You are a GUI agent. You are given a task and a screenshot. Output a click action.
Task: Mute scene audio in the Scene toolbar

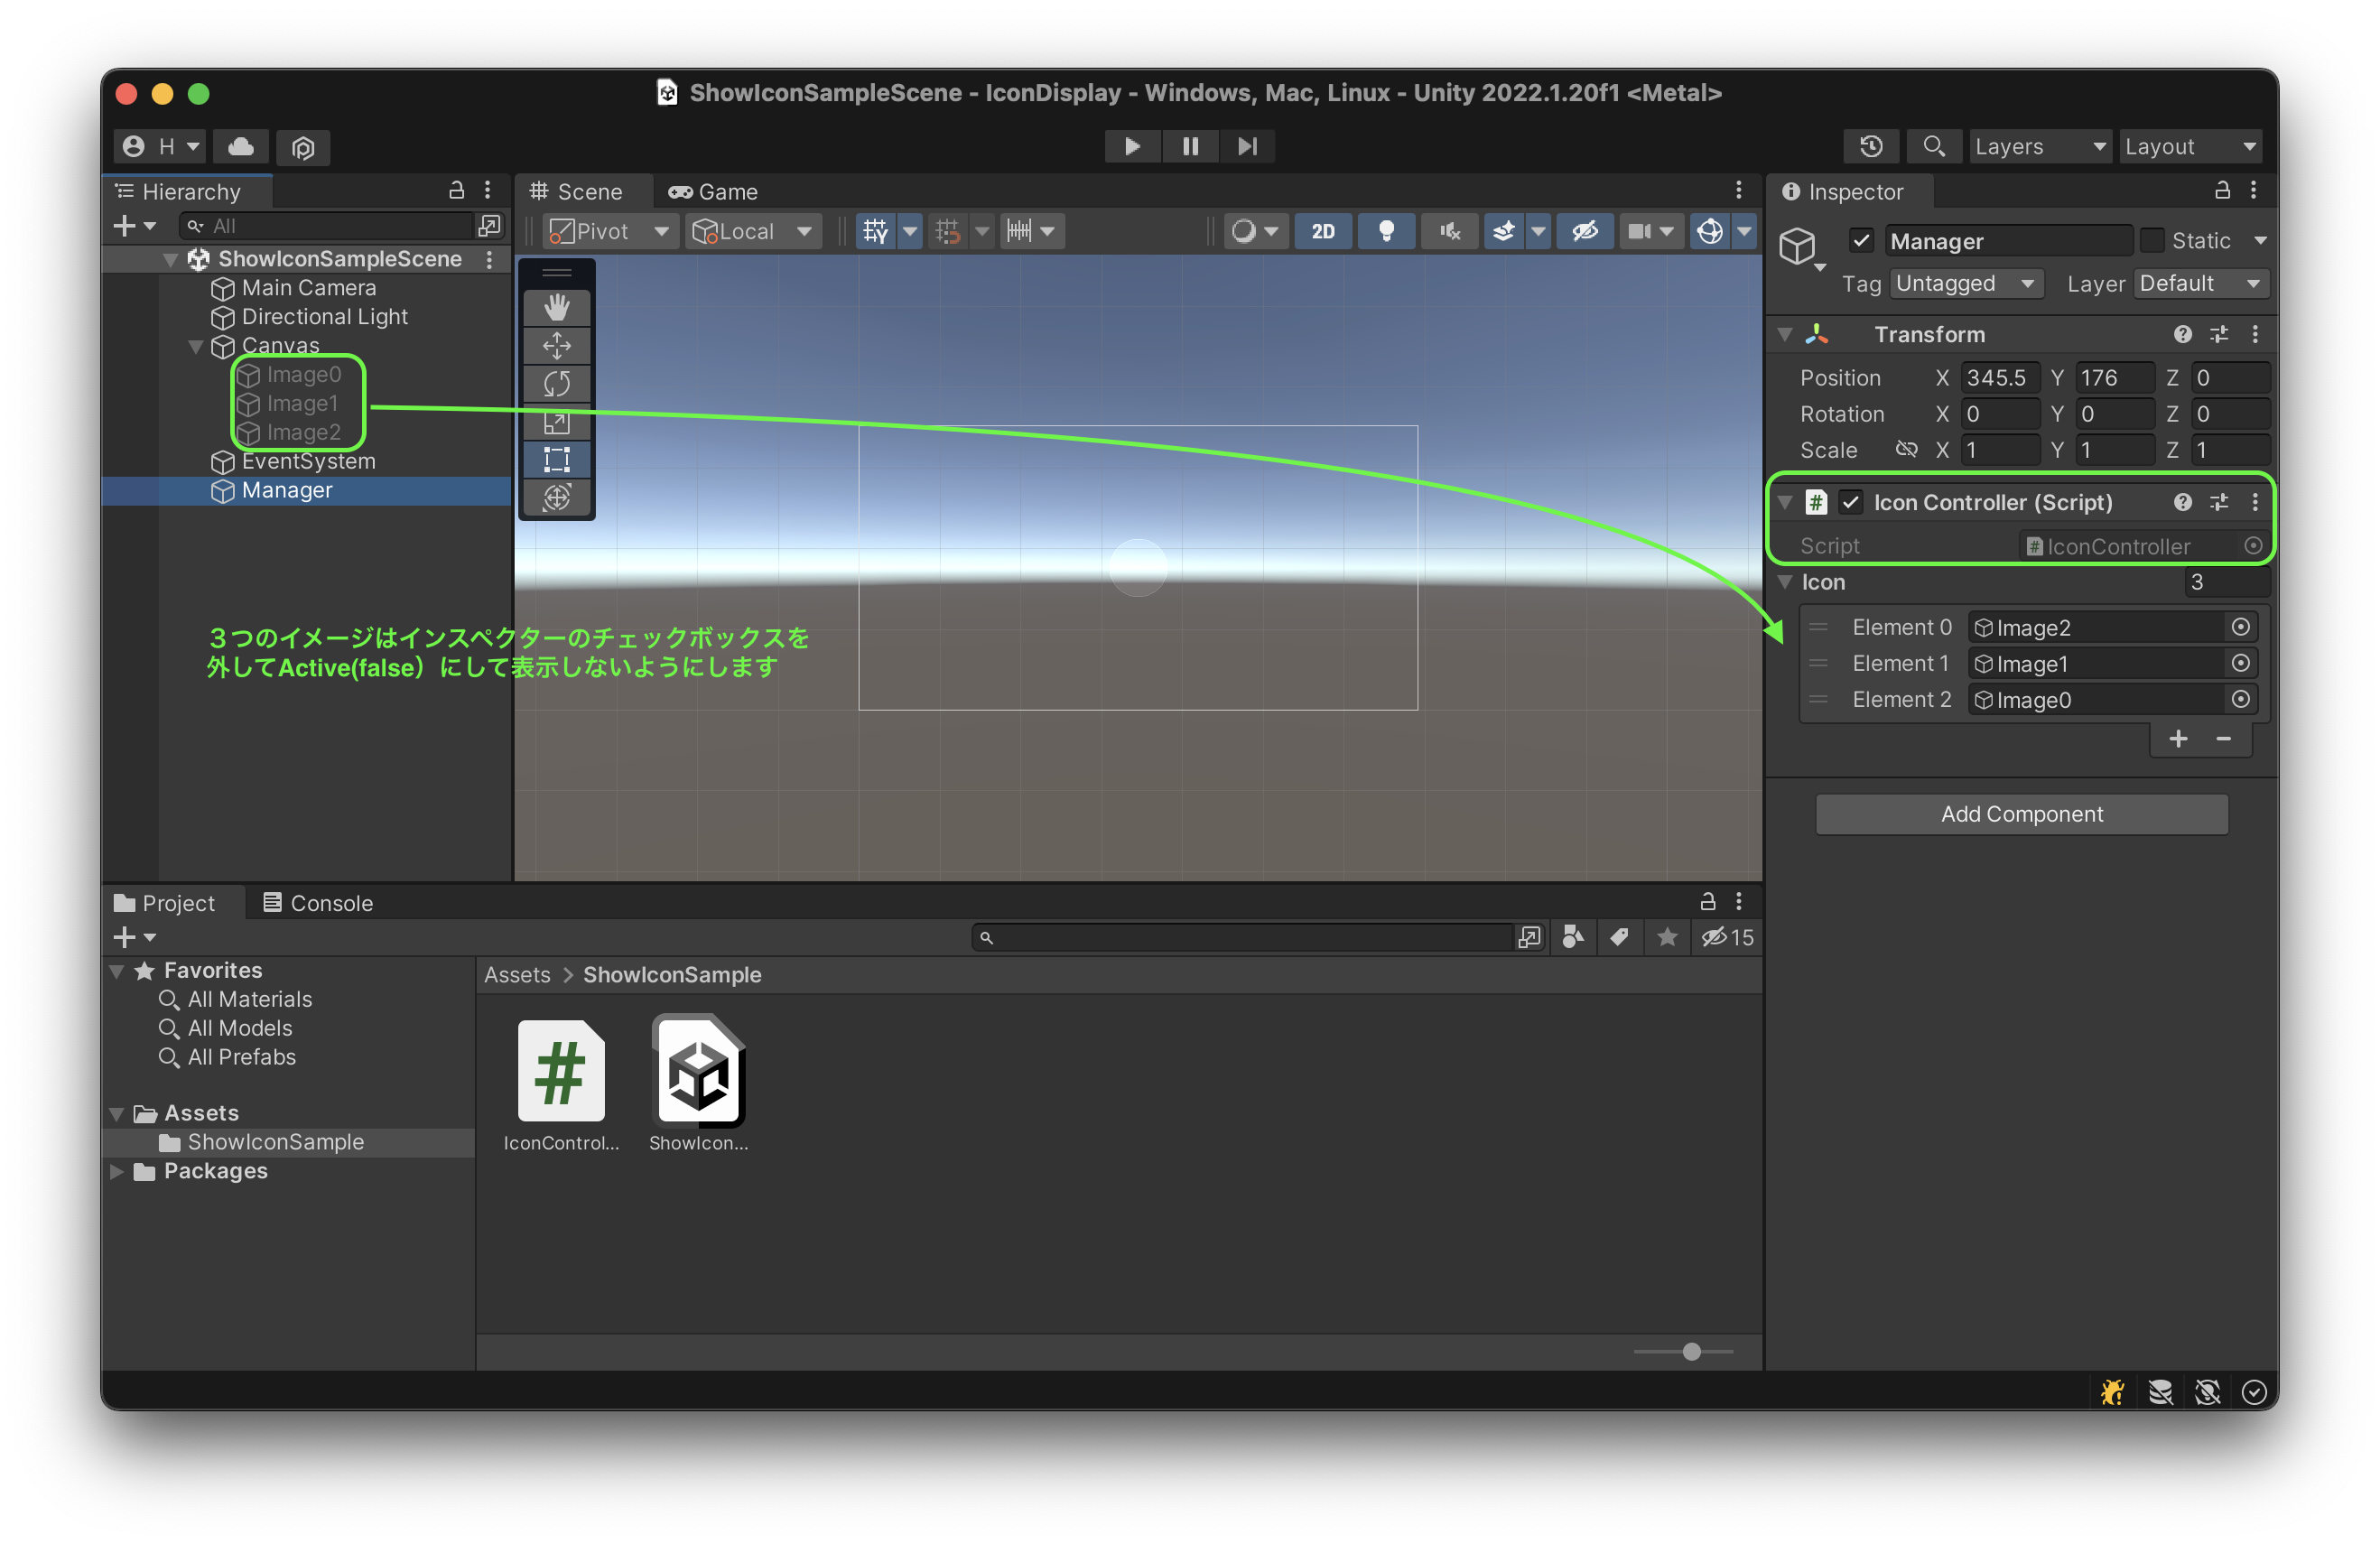(1449, 231)
